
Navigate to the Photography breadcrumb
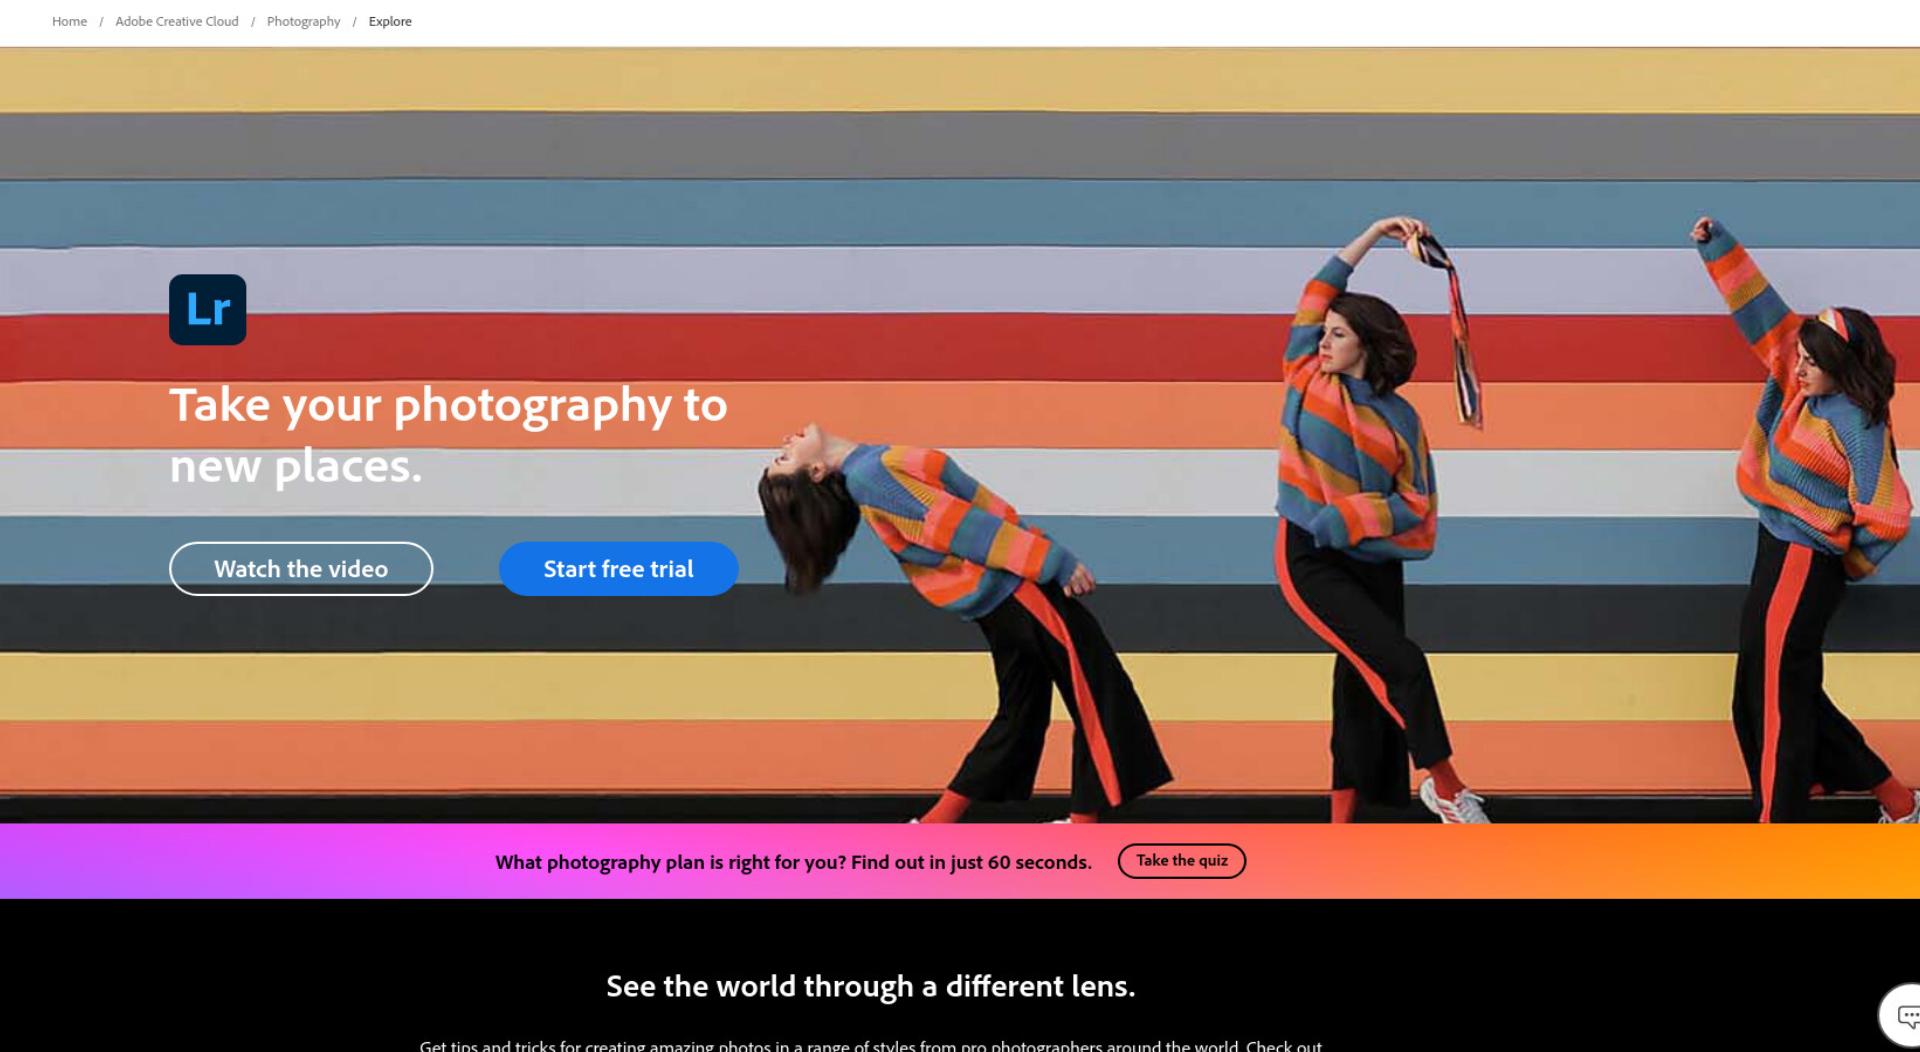303,21
